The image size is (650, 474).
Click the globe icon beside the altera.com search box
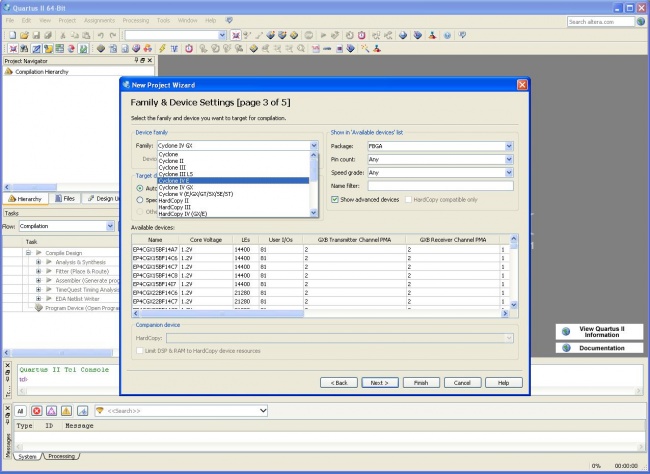pos(641,22)
